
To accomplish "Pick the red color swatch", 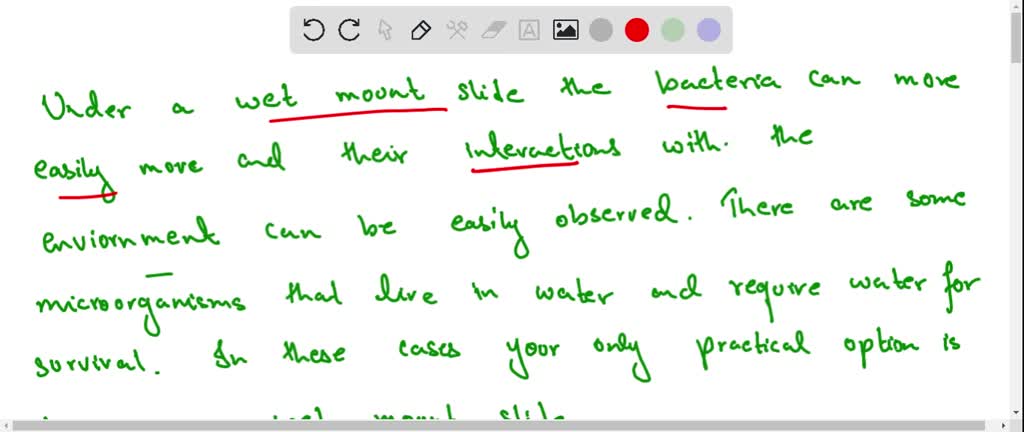I will coord(637,30).
